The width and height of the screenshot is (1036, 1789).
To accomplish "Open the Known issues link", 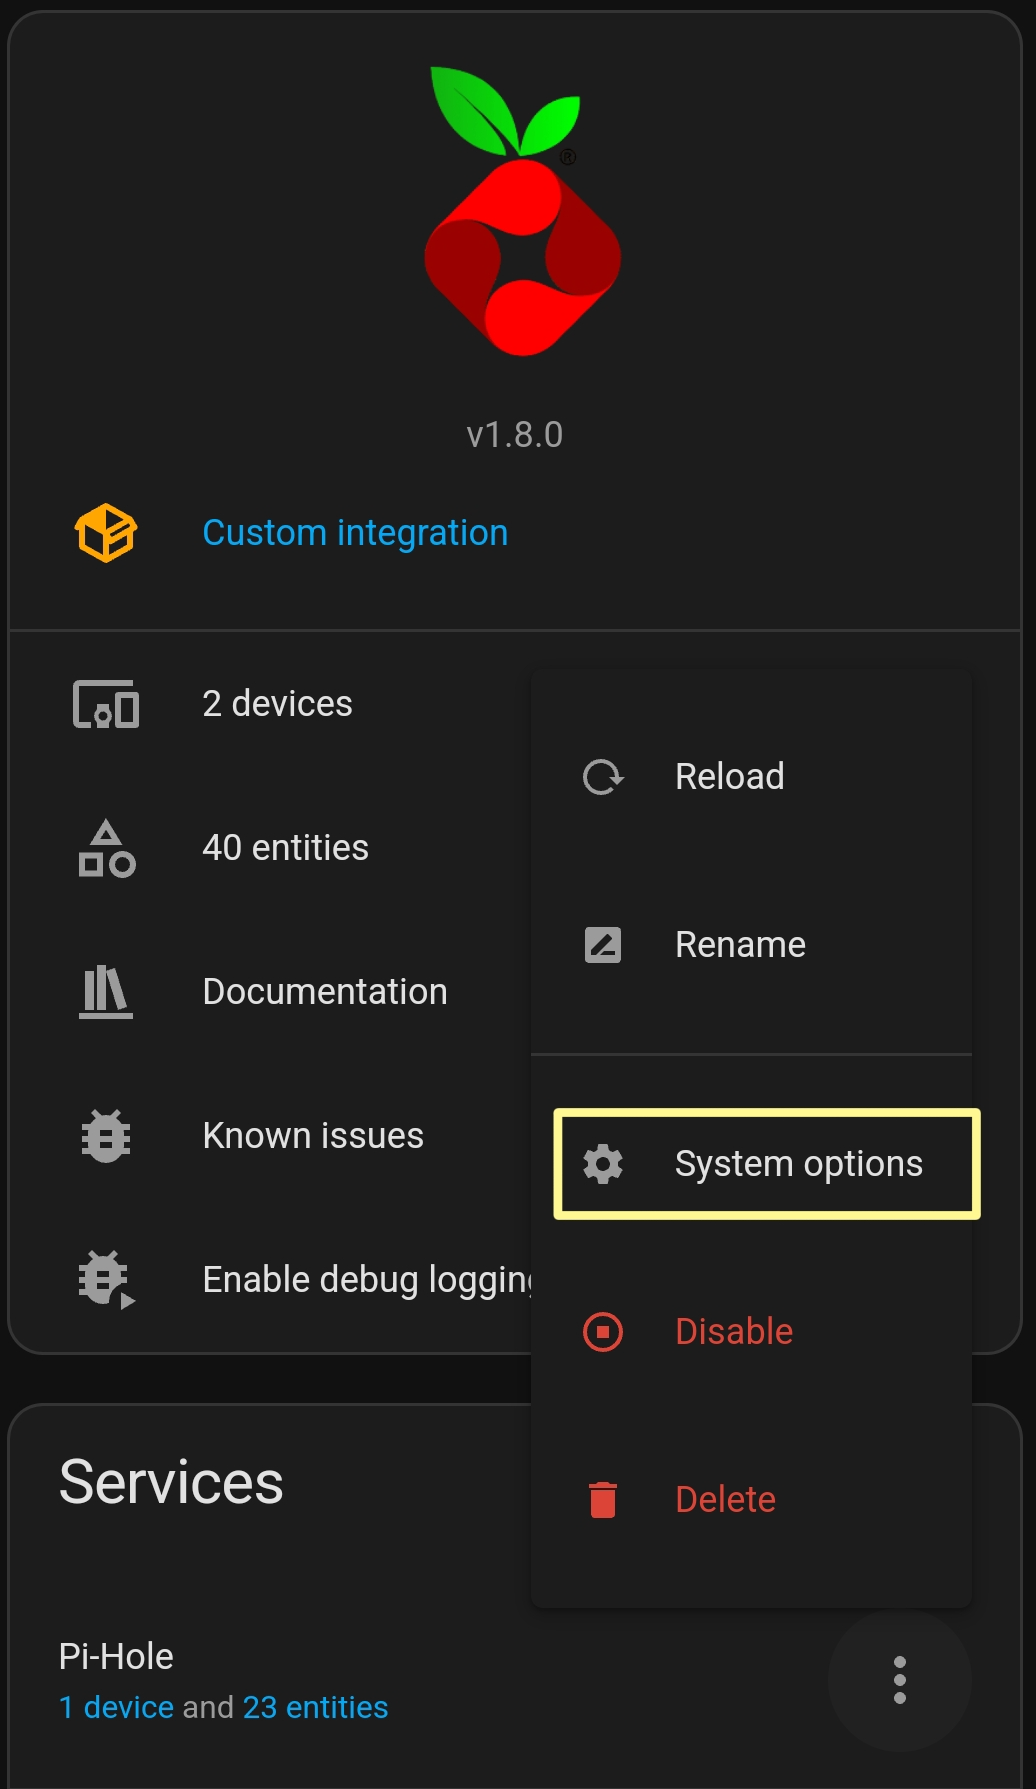I will pos(313,1136).
